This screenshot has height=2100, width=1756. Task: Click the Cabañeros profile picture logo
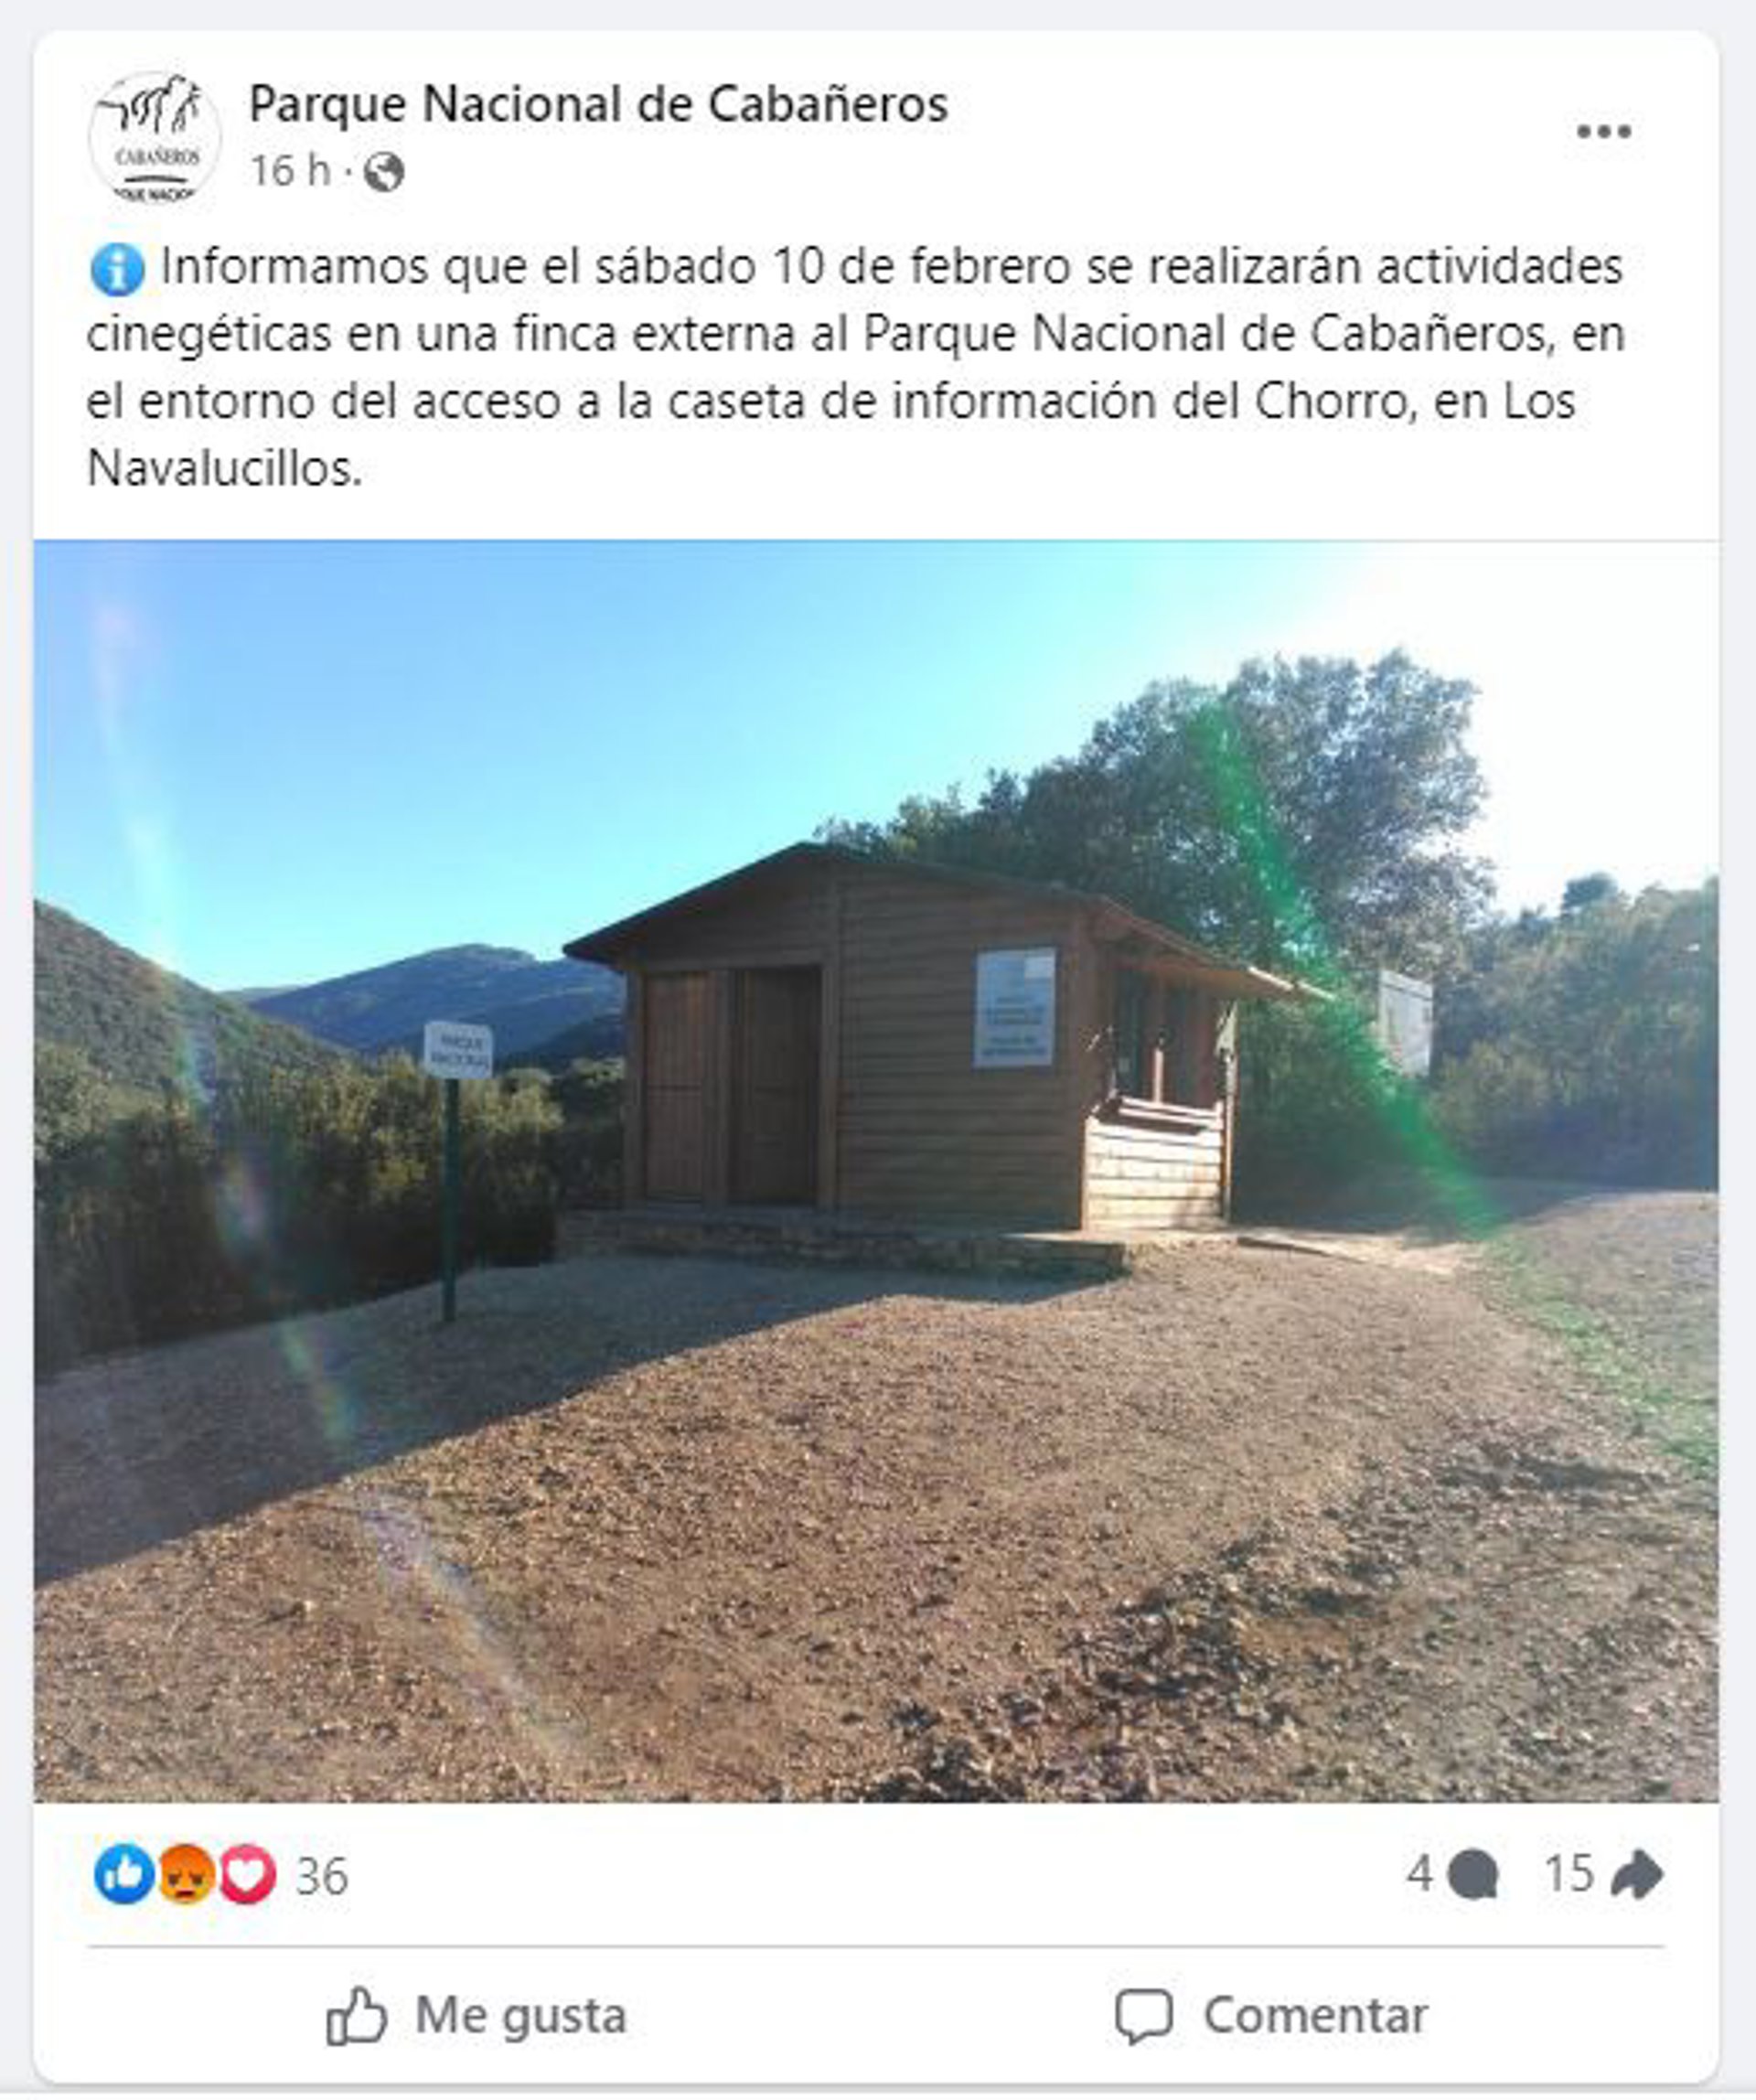pos(154,138)
